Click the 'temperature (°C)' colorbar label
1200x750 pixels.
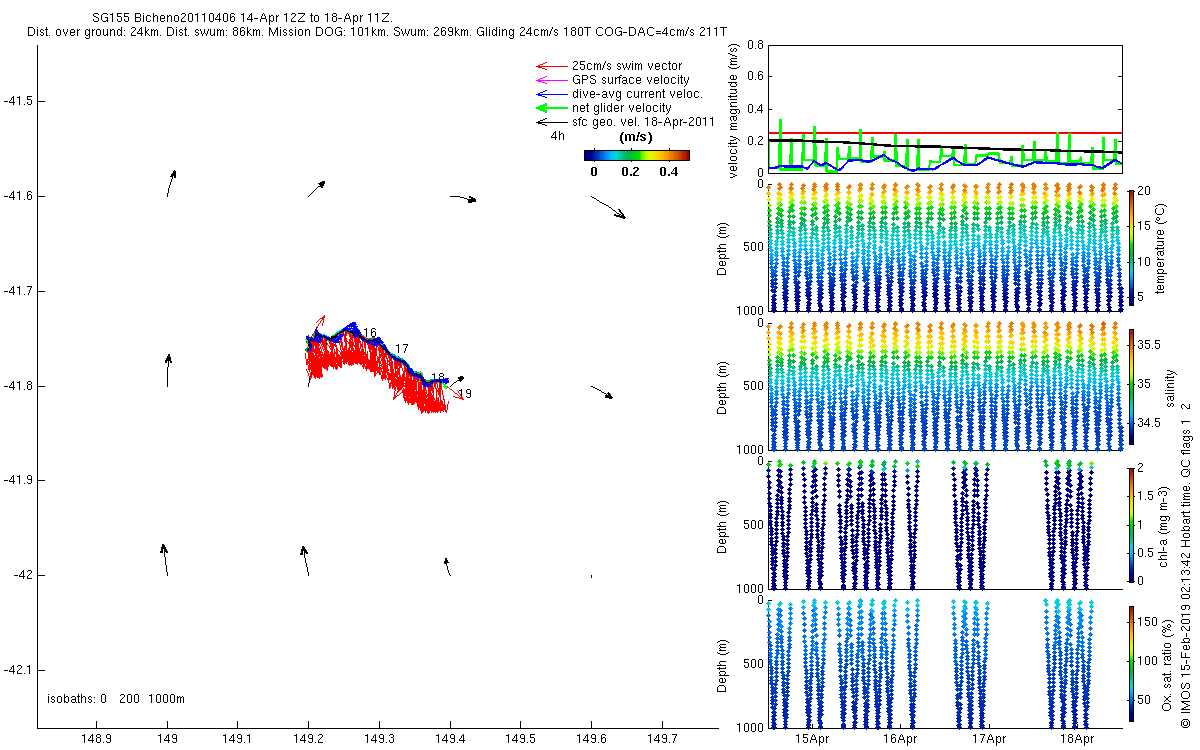(x=1162, y=250)
